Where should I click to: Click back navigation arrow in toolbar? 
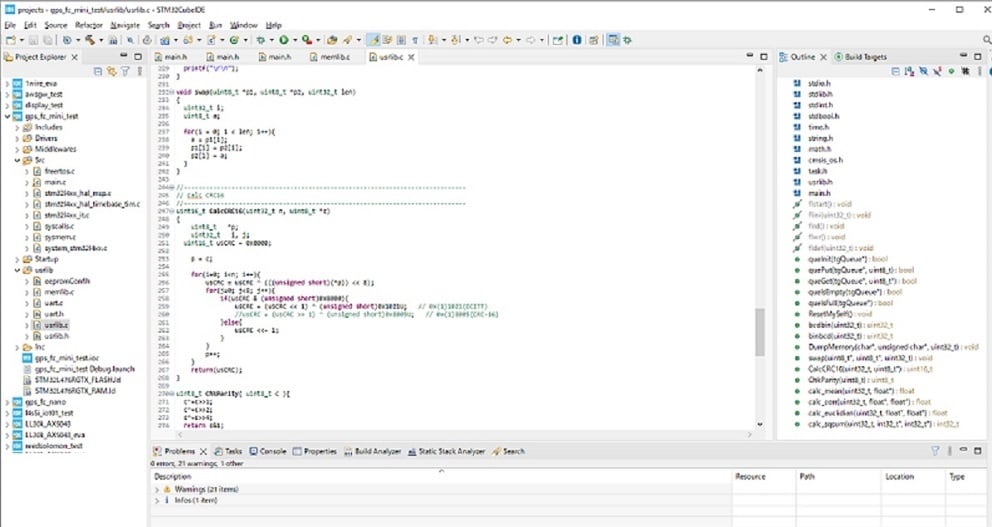507,40
